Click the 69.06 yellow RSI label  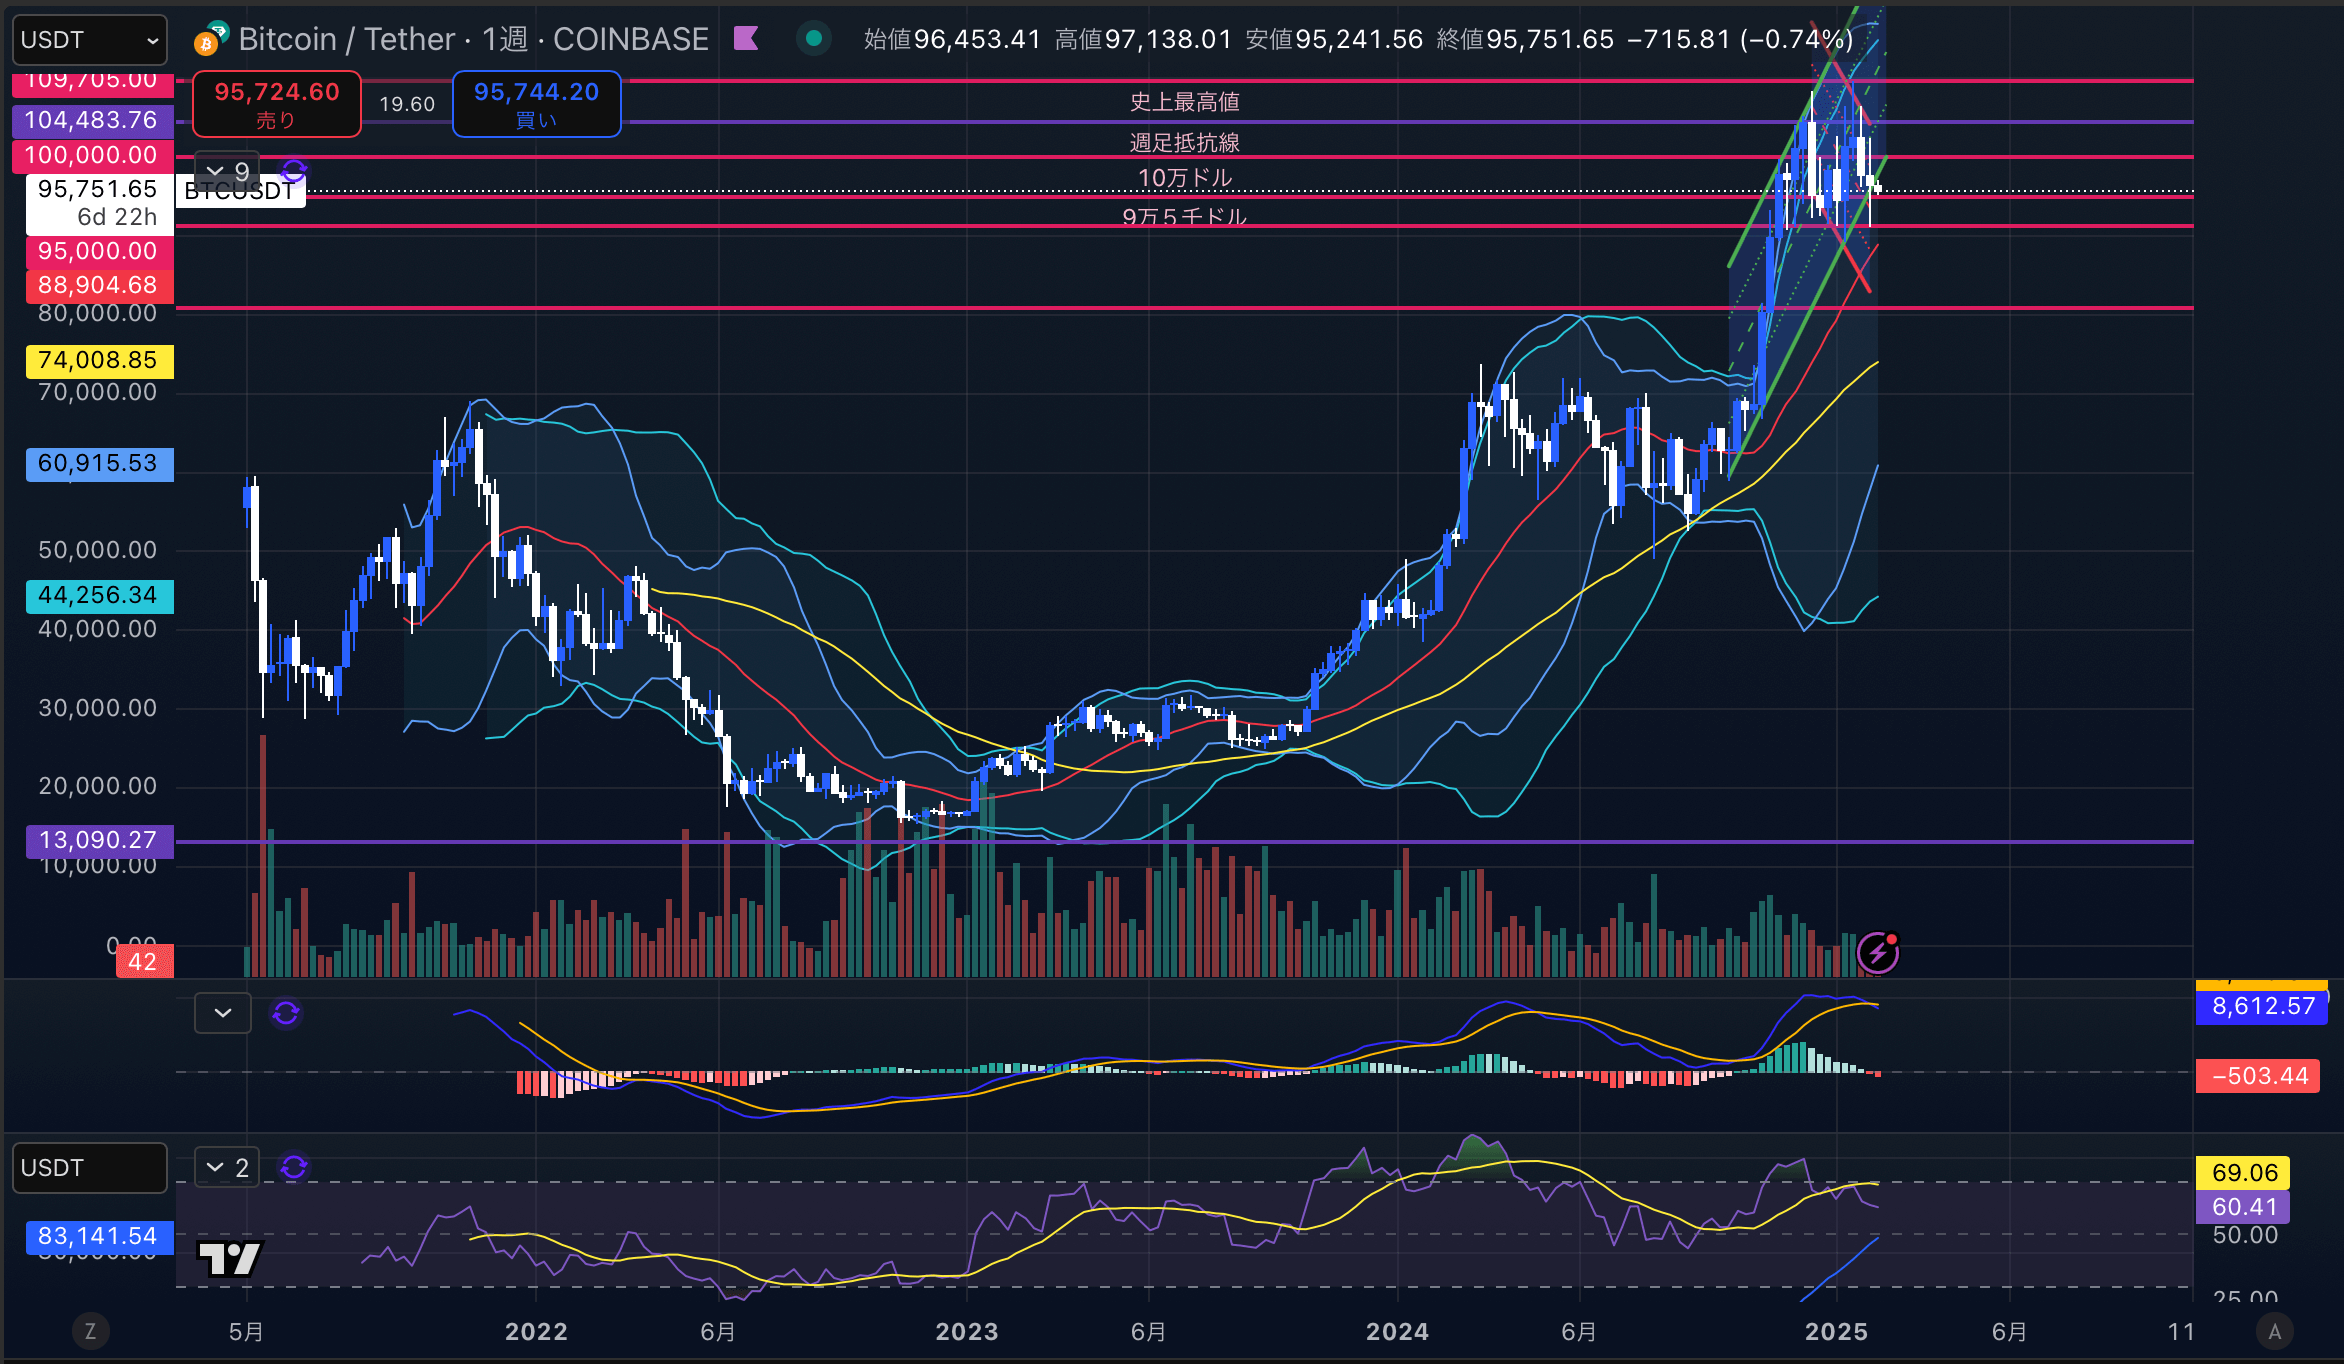point(2244,1173)
